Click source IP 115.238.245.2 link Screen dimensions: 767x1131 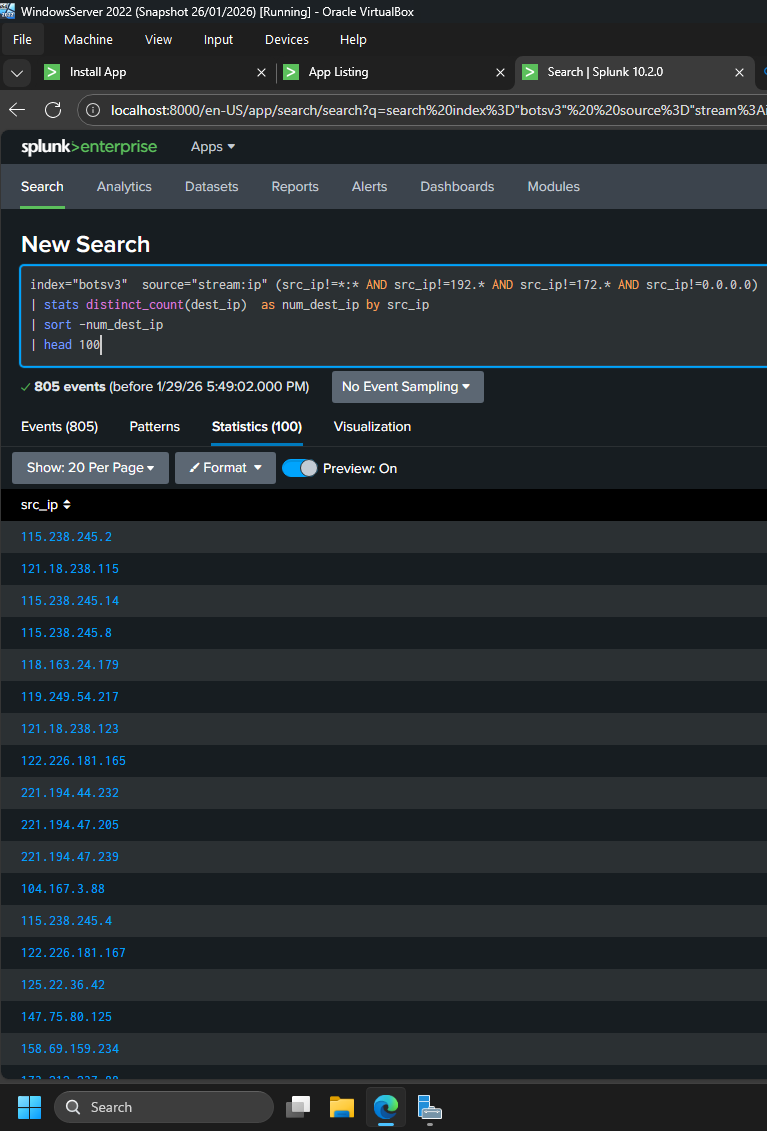(x=66, y=537)
